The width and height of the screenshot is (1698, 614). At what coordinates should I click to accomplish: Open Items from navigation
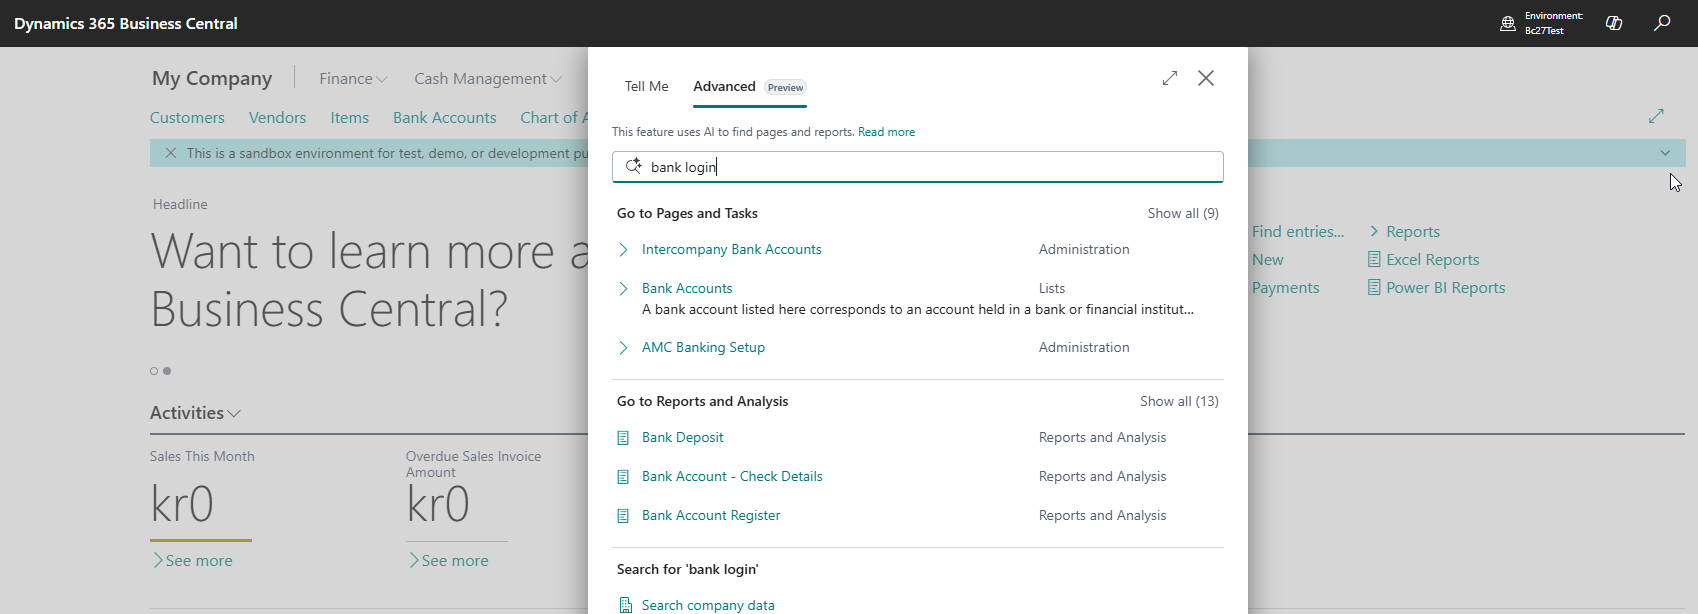click(x=349, y=117)
